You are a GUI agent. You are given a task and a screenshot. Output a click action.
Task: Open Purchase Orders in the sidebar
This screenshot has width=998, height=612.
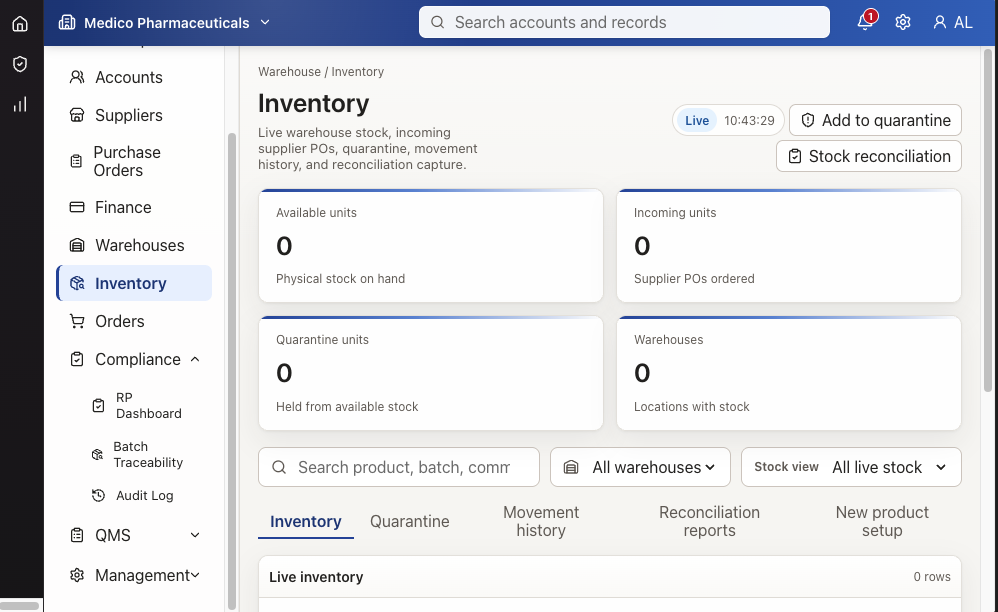(x=134, y=161)
